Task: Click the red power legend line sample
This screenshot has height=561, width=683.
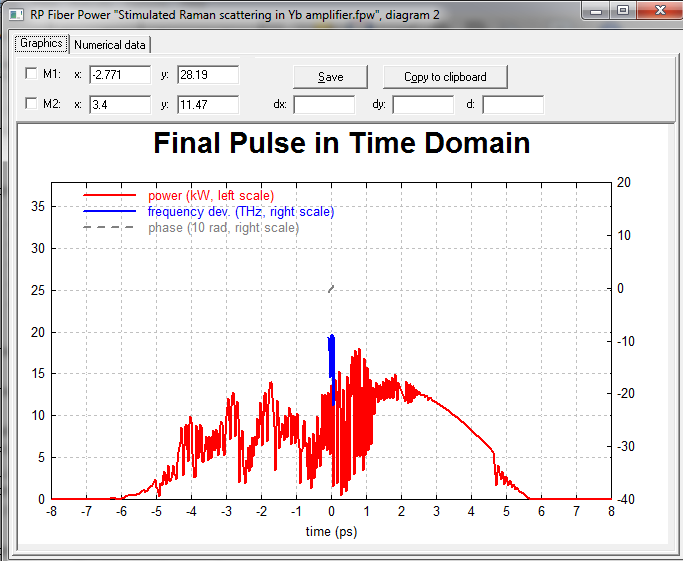Action: [110, 196]
